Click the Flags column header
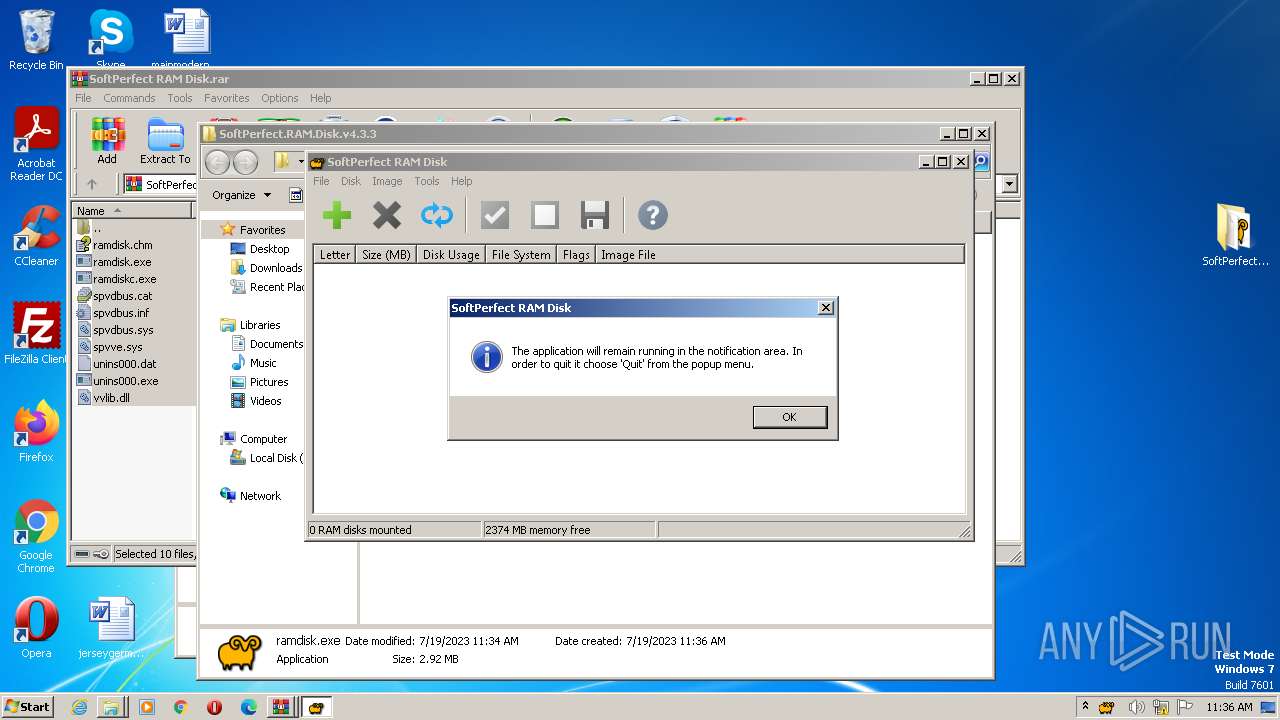1280x720 pixels. point(576,255)
